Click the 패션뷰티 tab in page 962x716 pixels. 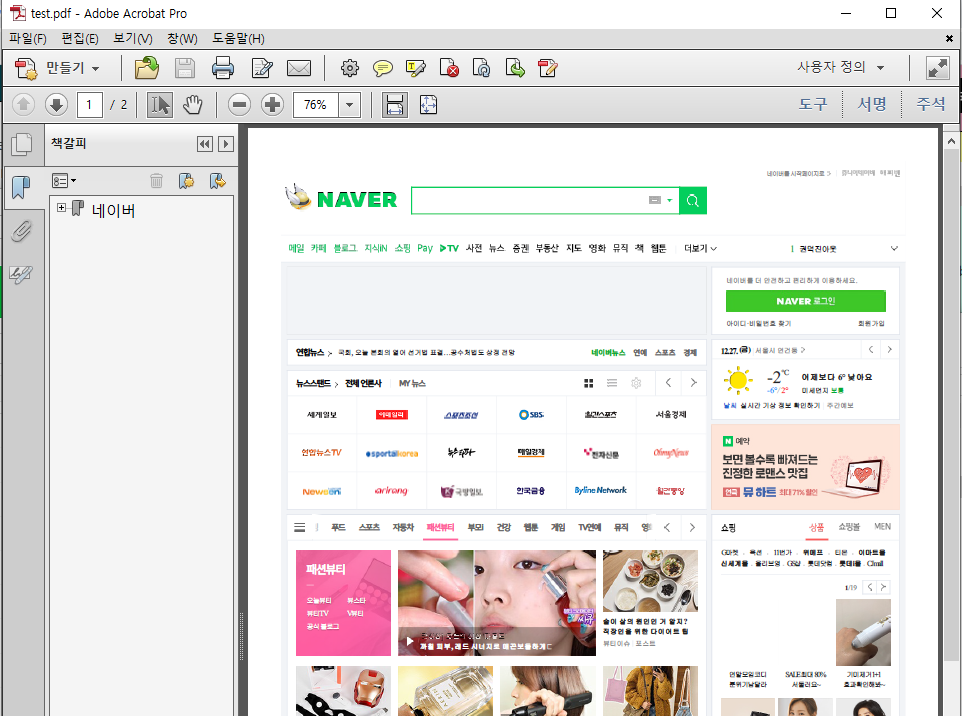coord(441,527)
